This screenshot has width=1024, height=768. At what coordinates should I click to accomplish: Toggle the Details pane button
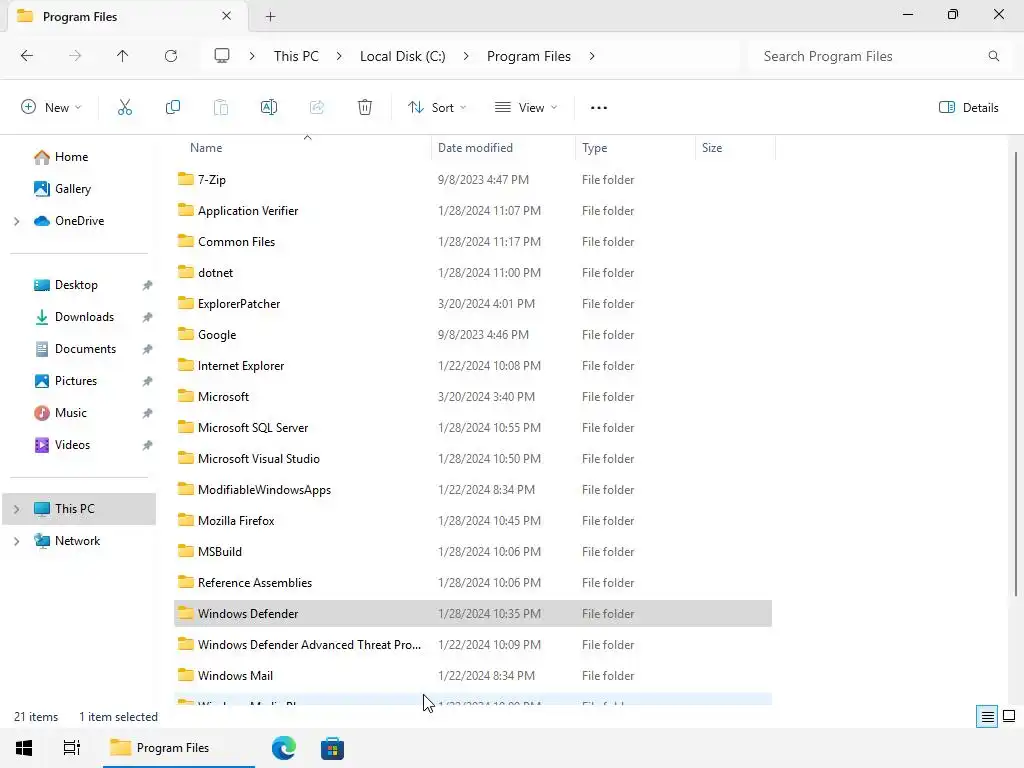coord(968,108)
